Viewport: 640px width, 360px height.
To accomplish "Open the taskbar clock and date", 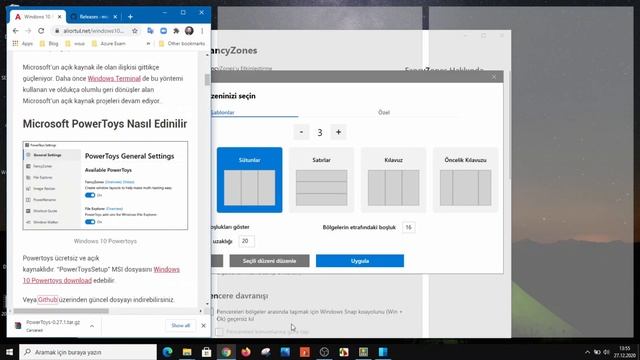I will 625,352.
